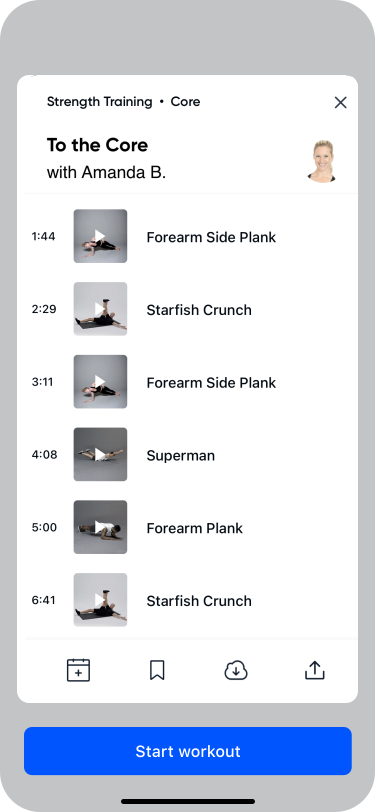Jump to 5:00 timestamp

44,528
